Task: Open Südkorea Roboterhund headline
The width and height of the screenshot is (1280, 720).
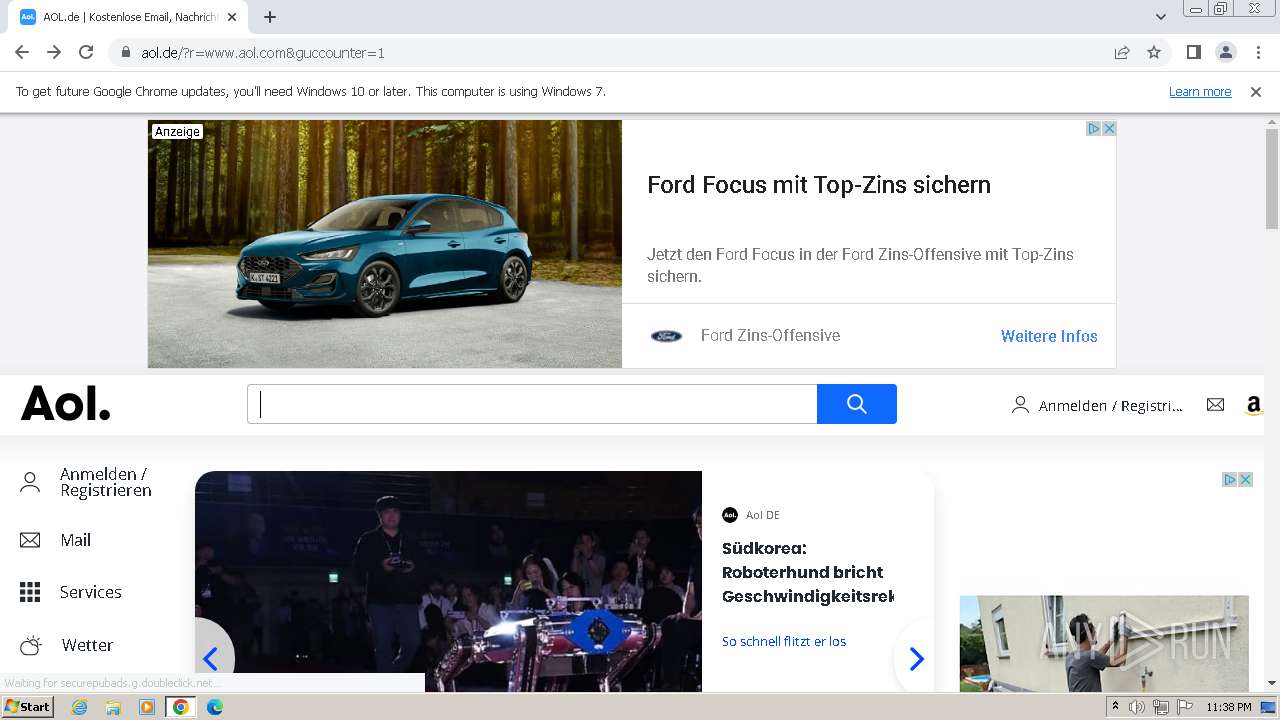Action: (x=808, y=572)
